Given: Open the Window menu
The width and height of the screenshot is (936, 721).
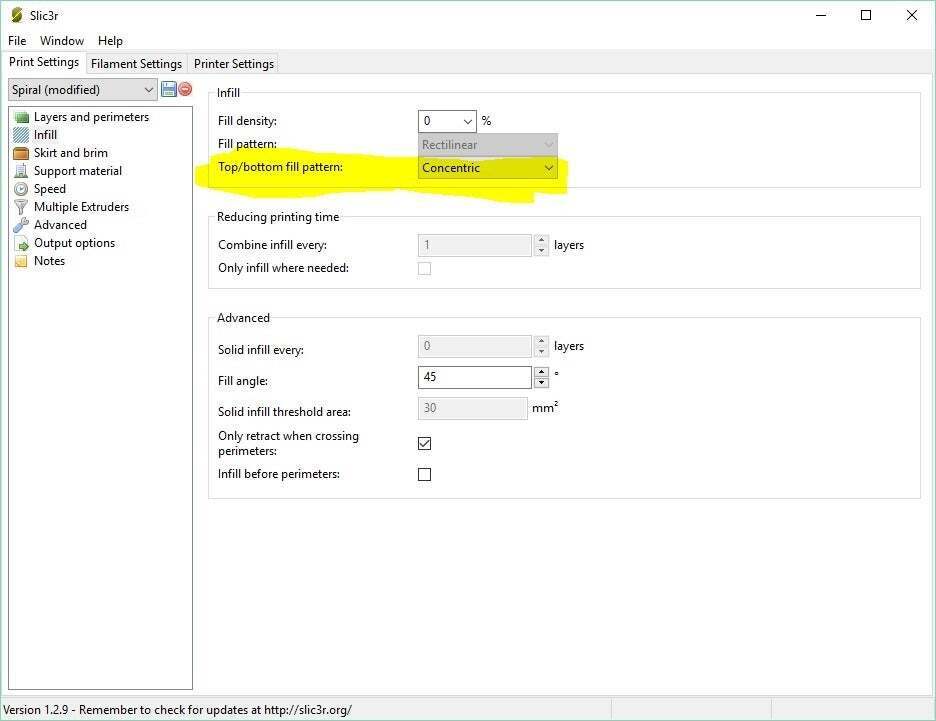Looking at the screenshot, I should (61, 41).
